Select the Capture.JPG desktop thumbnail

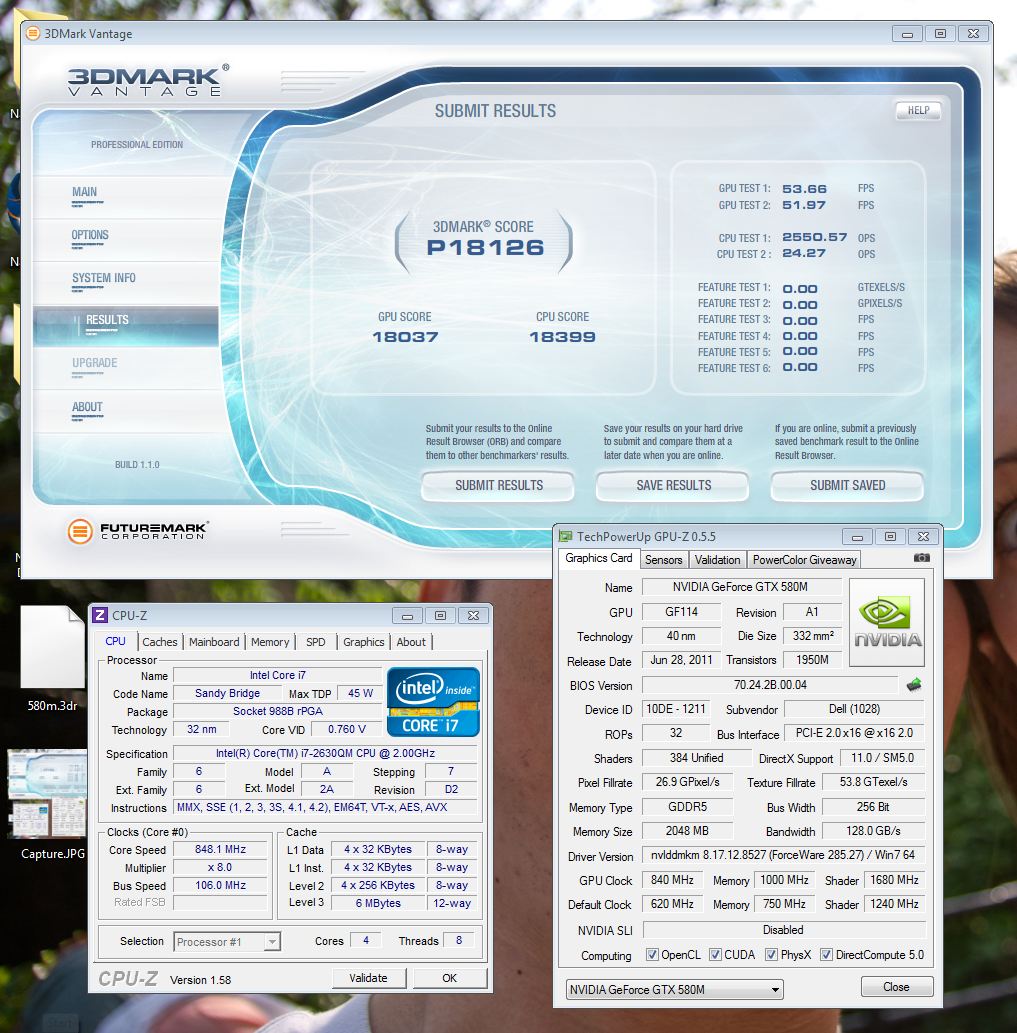(47, 804)
